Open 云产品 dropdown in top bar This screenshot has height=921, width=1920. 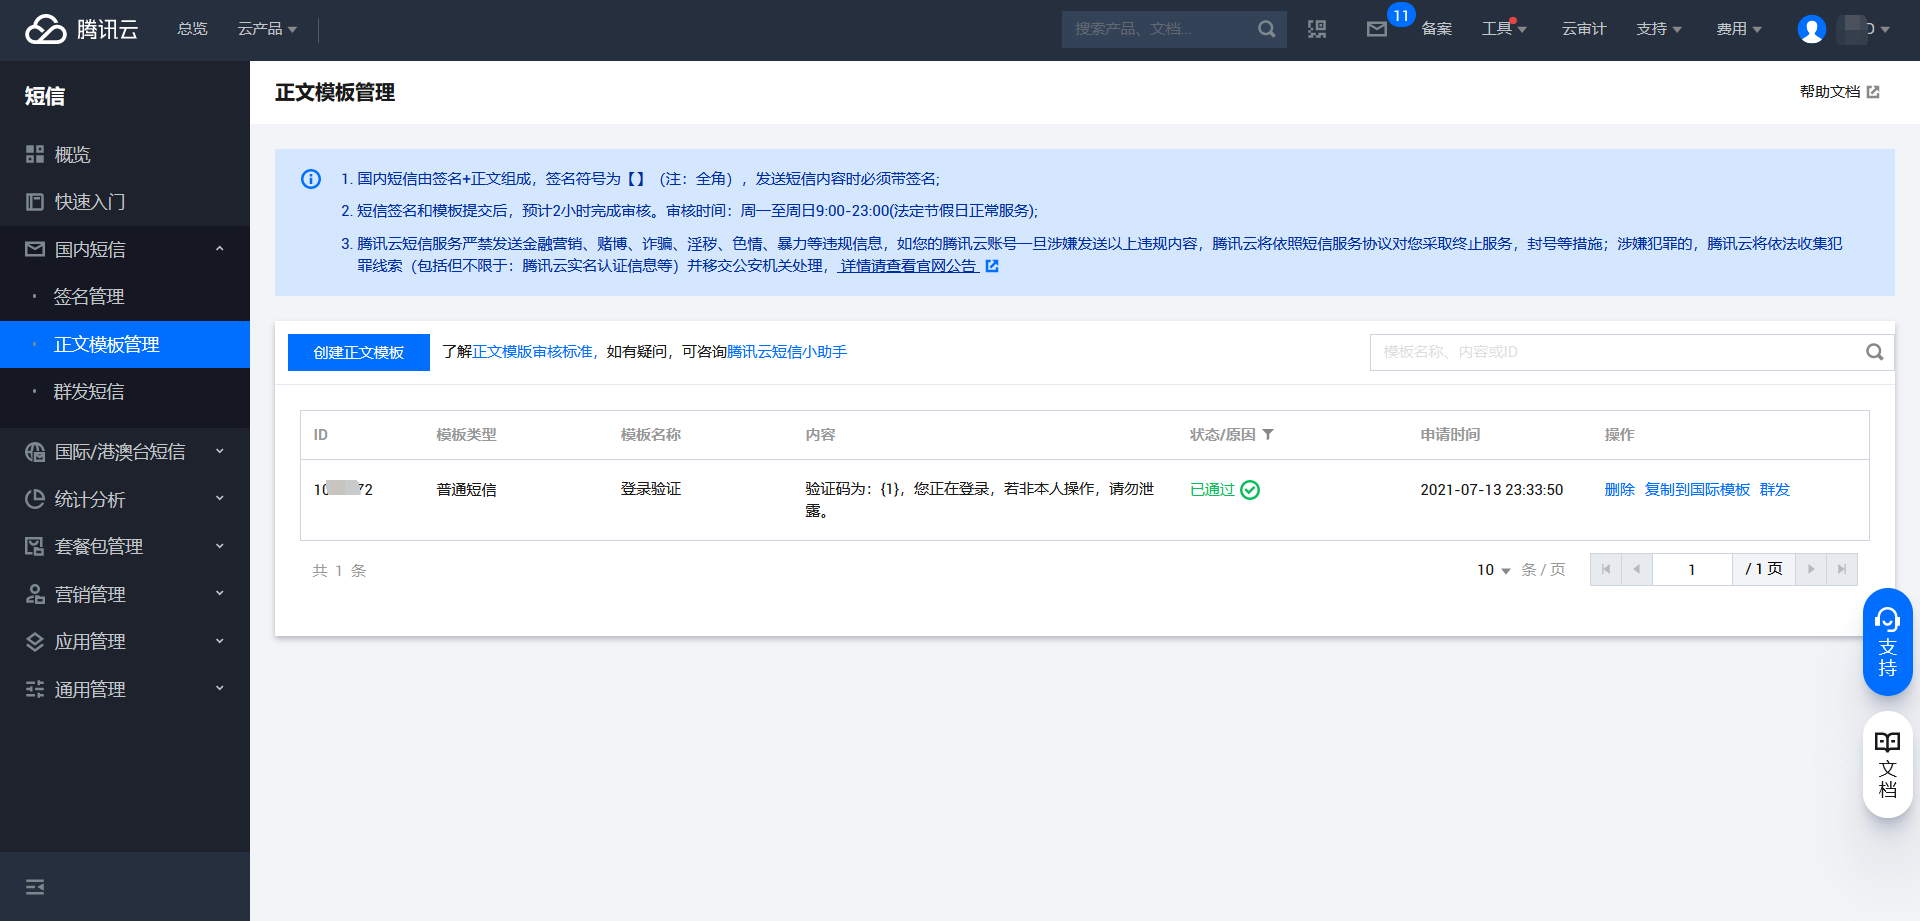(x=267, y=29)
